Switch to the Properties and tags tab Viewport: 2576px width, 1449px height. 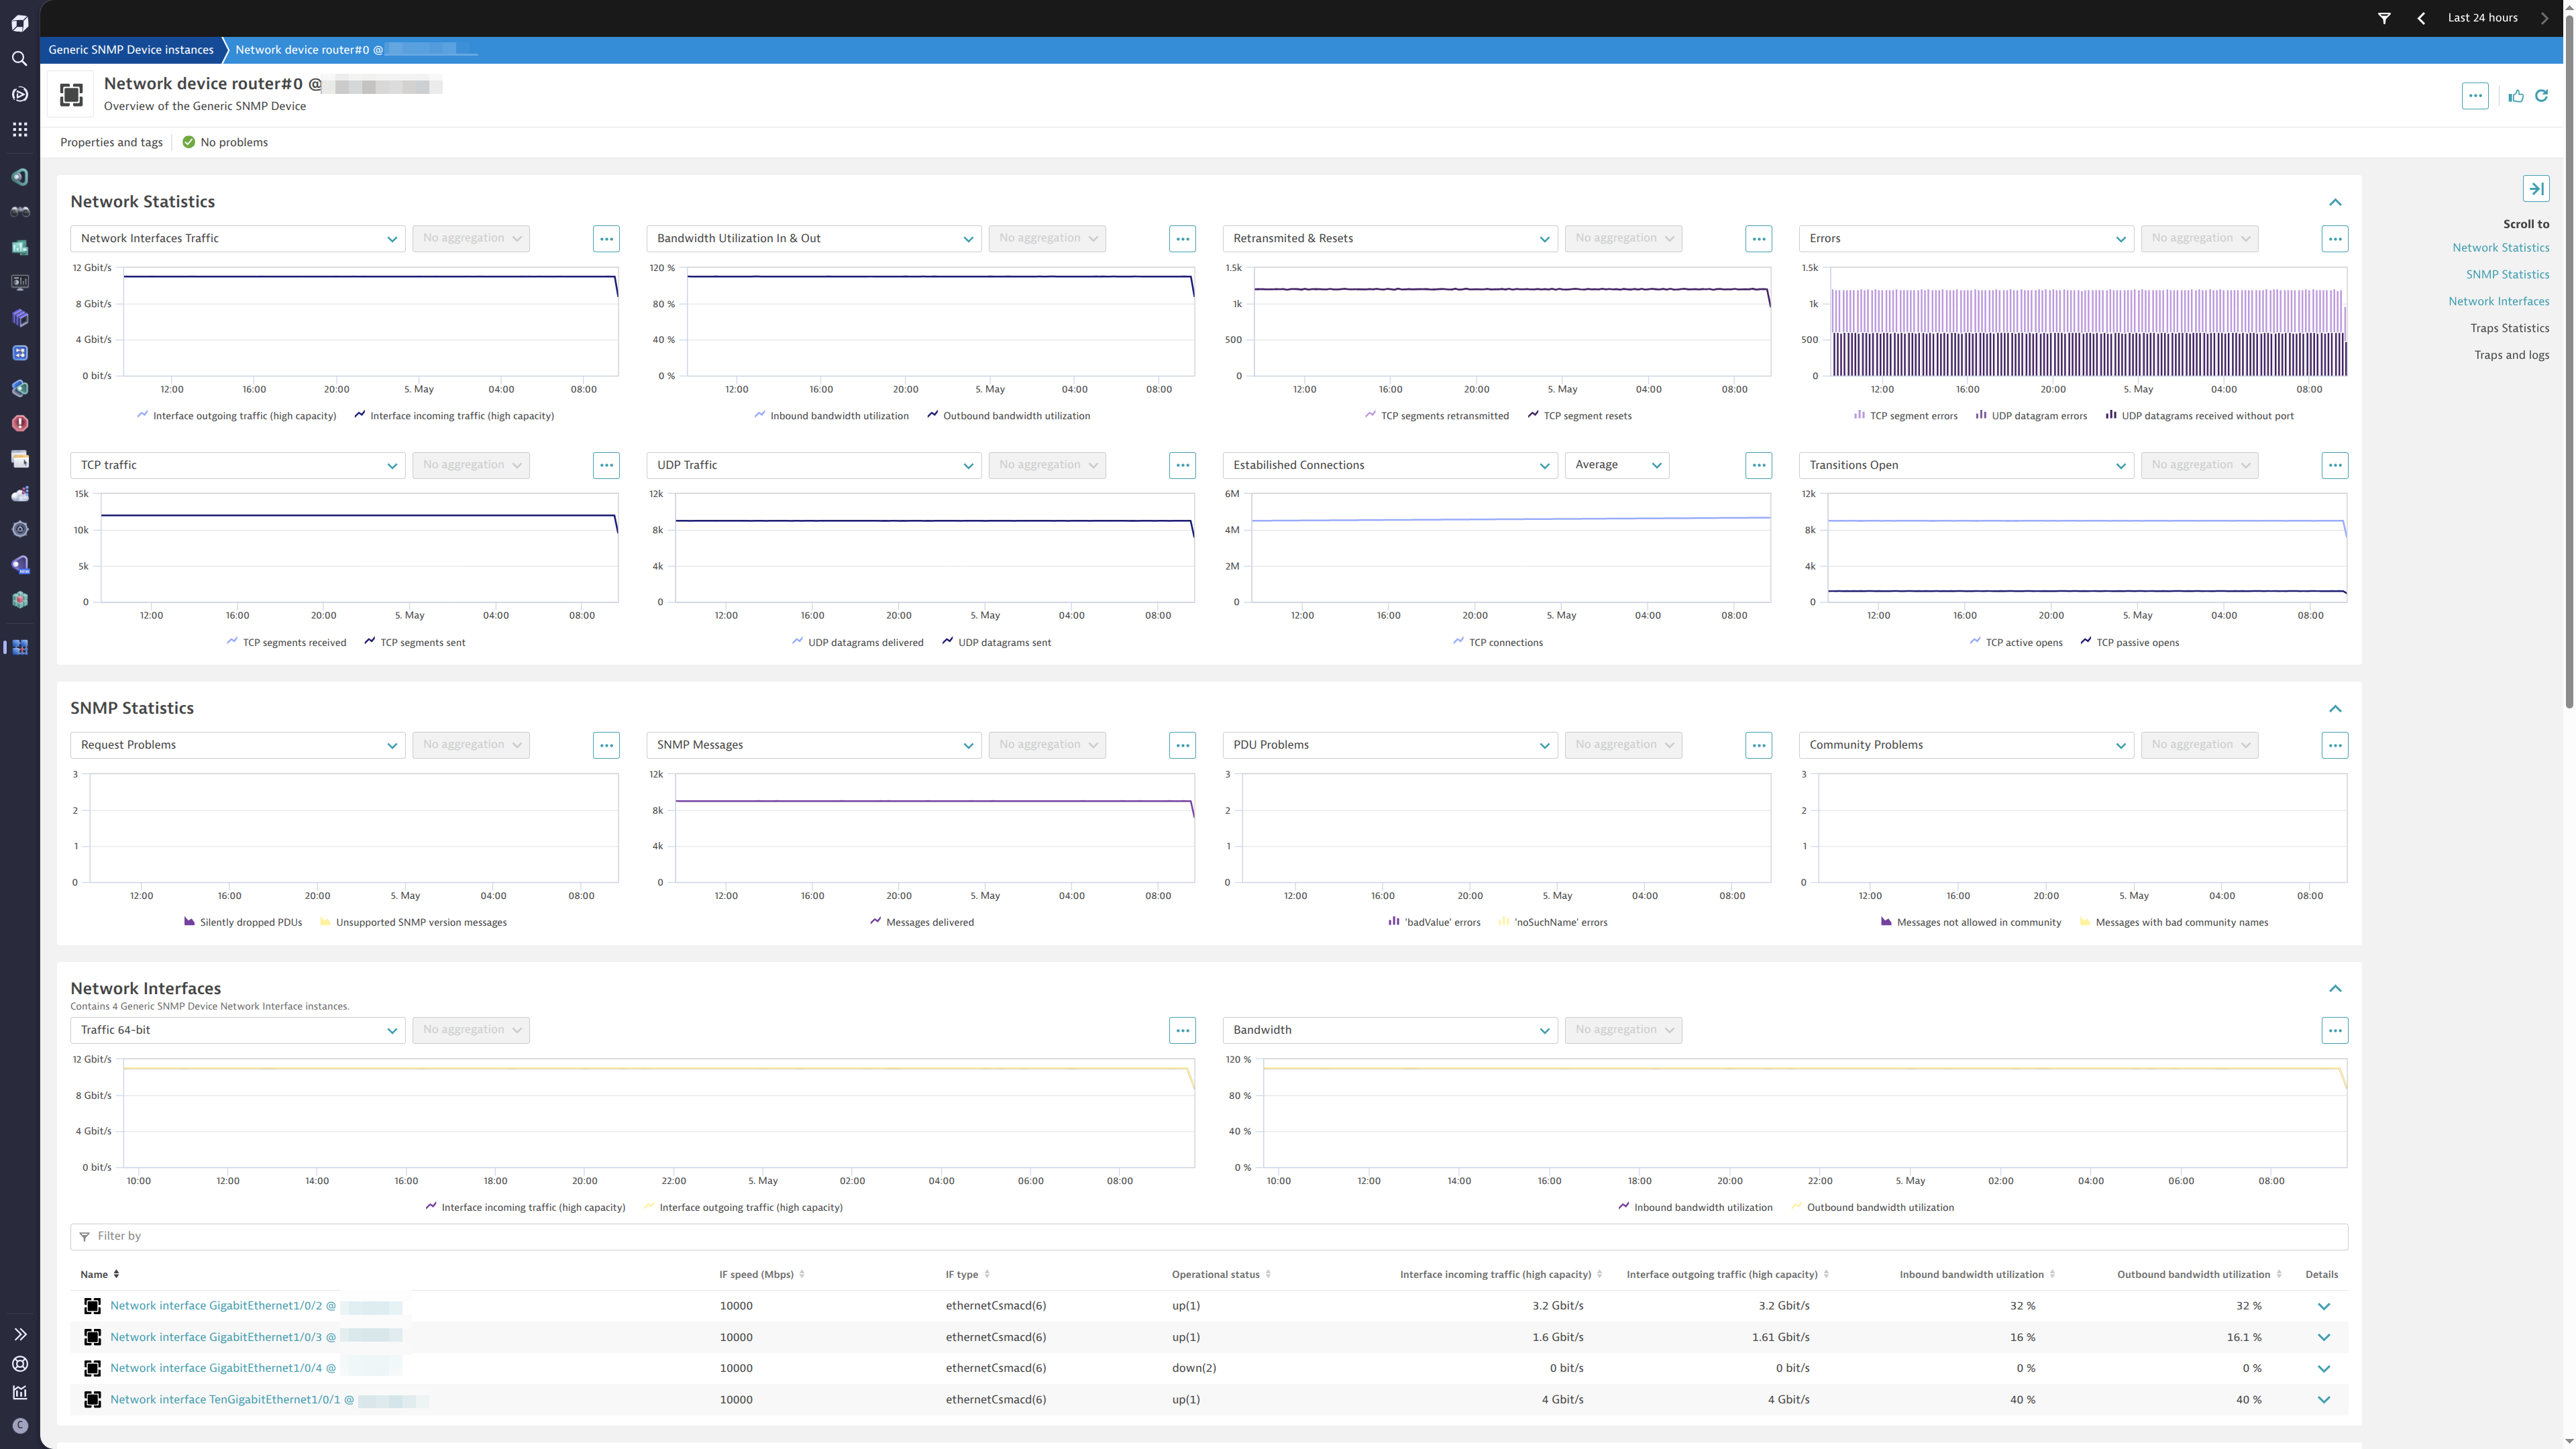[111, 142]
